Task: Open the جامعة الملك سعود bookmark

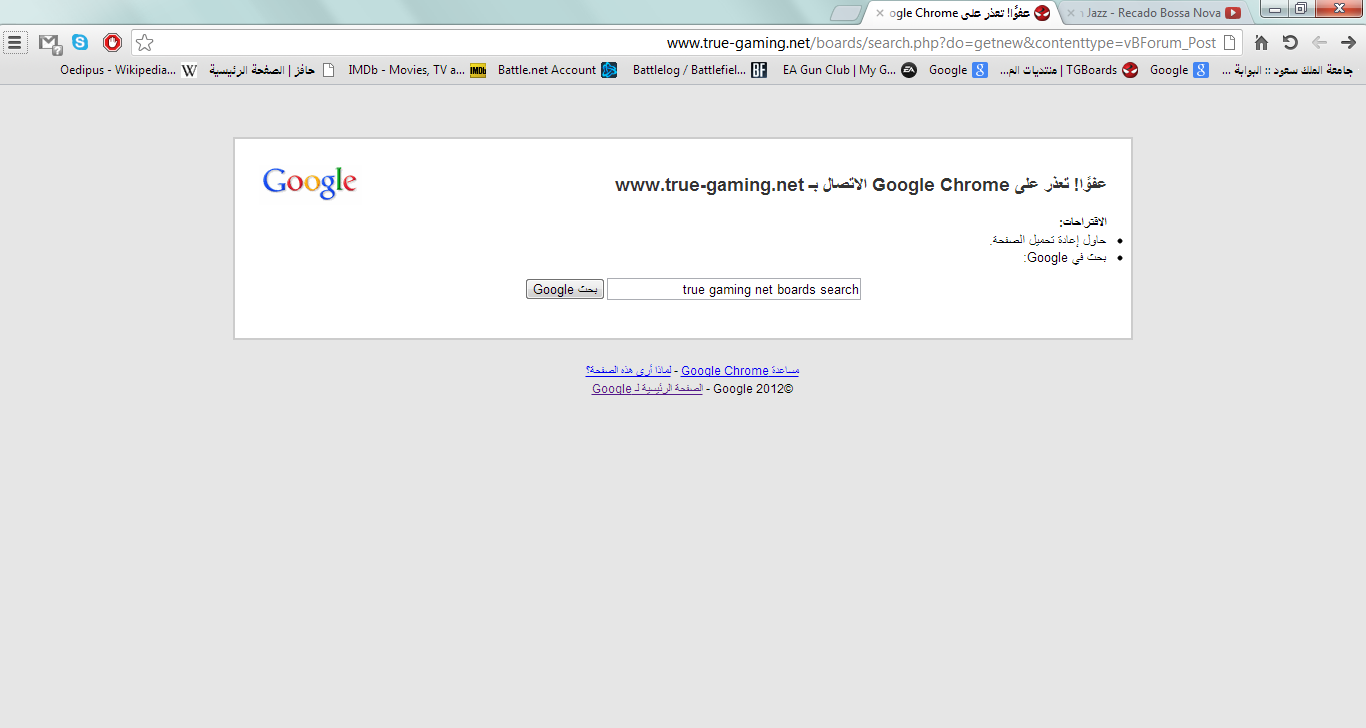Action: [1288, 70]
